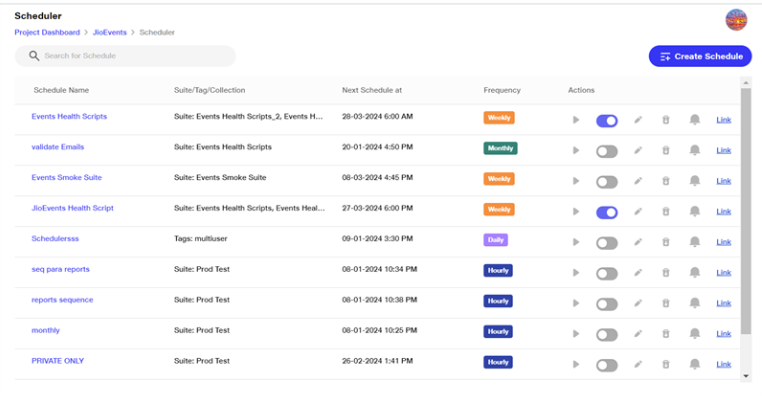Click the scrollbar up arrow of table
Screen dimensions: 762x396
[746, 83]
